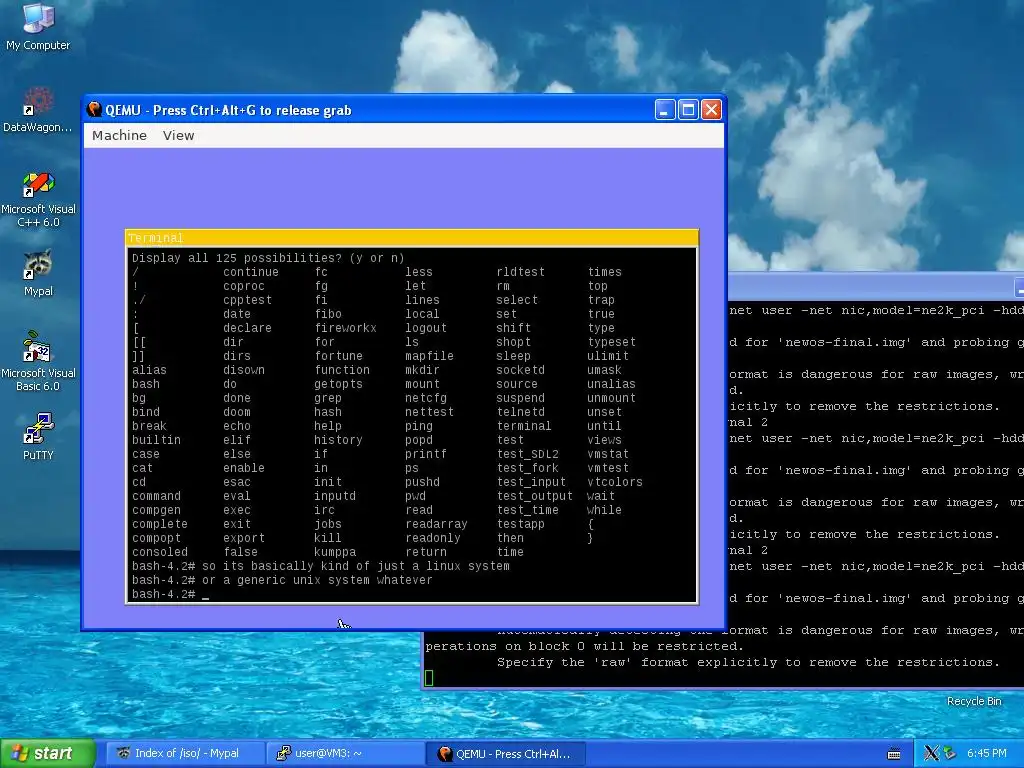
Task: Select the Recycle Bin label on desktop
Action: 974,701
